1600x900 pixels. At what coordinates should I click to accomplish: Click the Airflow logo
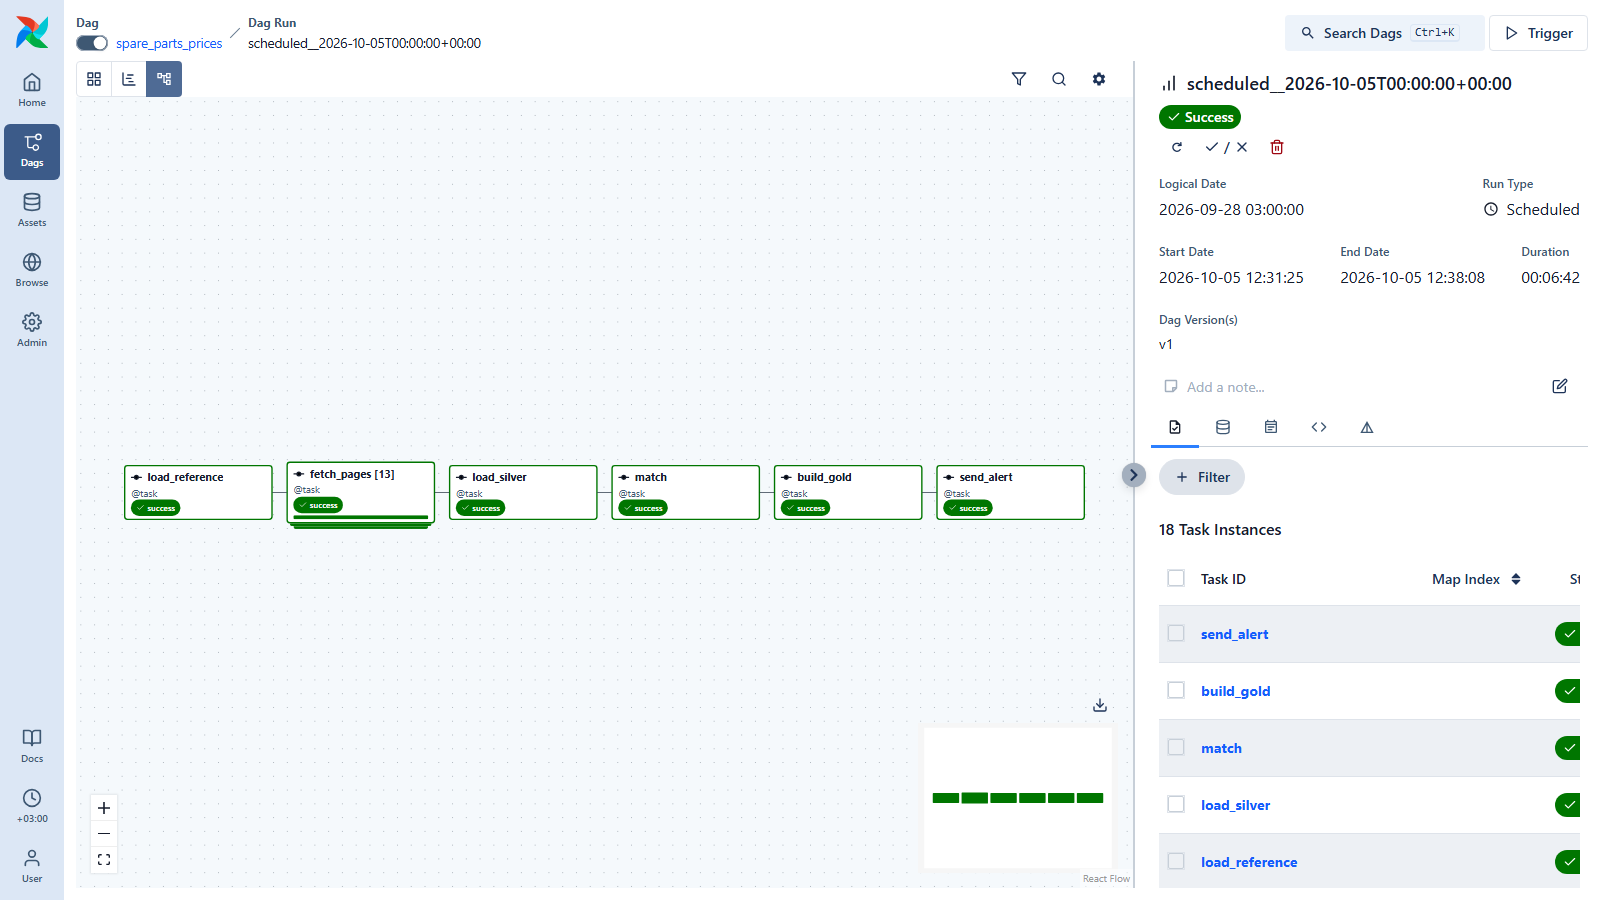click(x=32, y=32)
